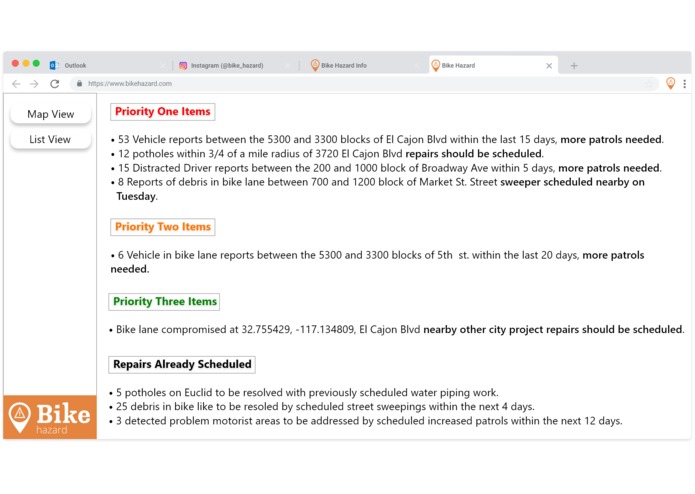Viewport: 695px width, 494px height.
Task: Click the address bar URL field
Action: click(x=363, y=84)
